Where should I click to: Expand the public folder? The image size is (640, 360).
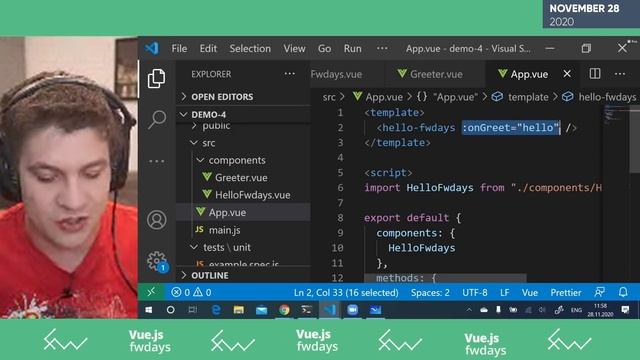point(216,126)
